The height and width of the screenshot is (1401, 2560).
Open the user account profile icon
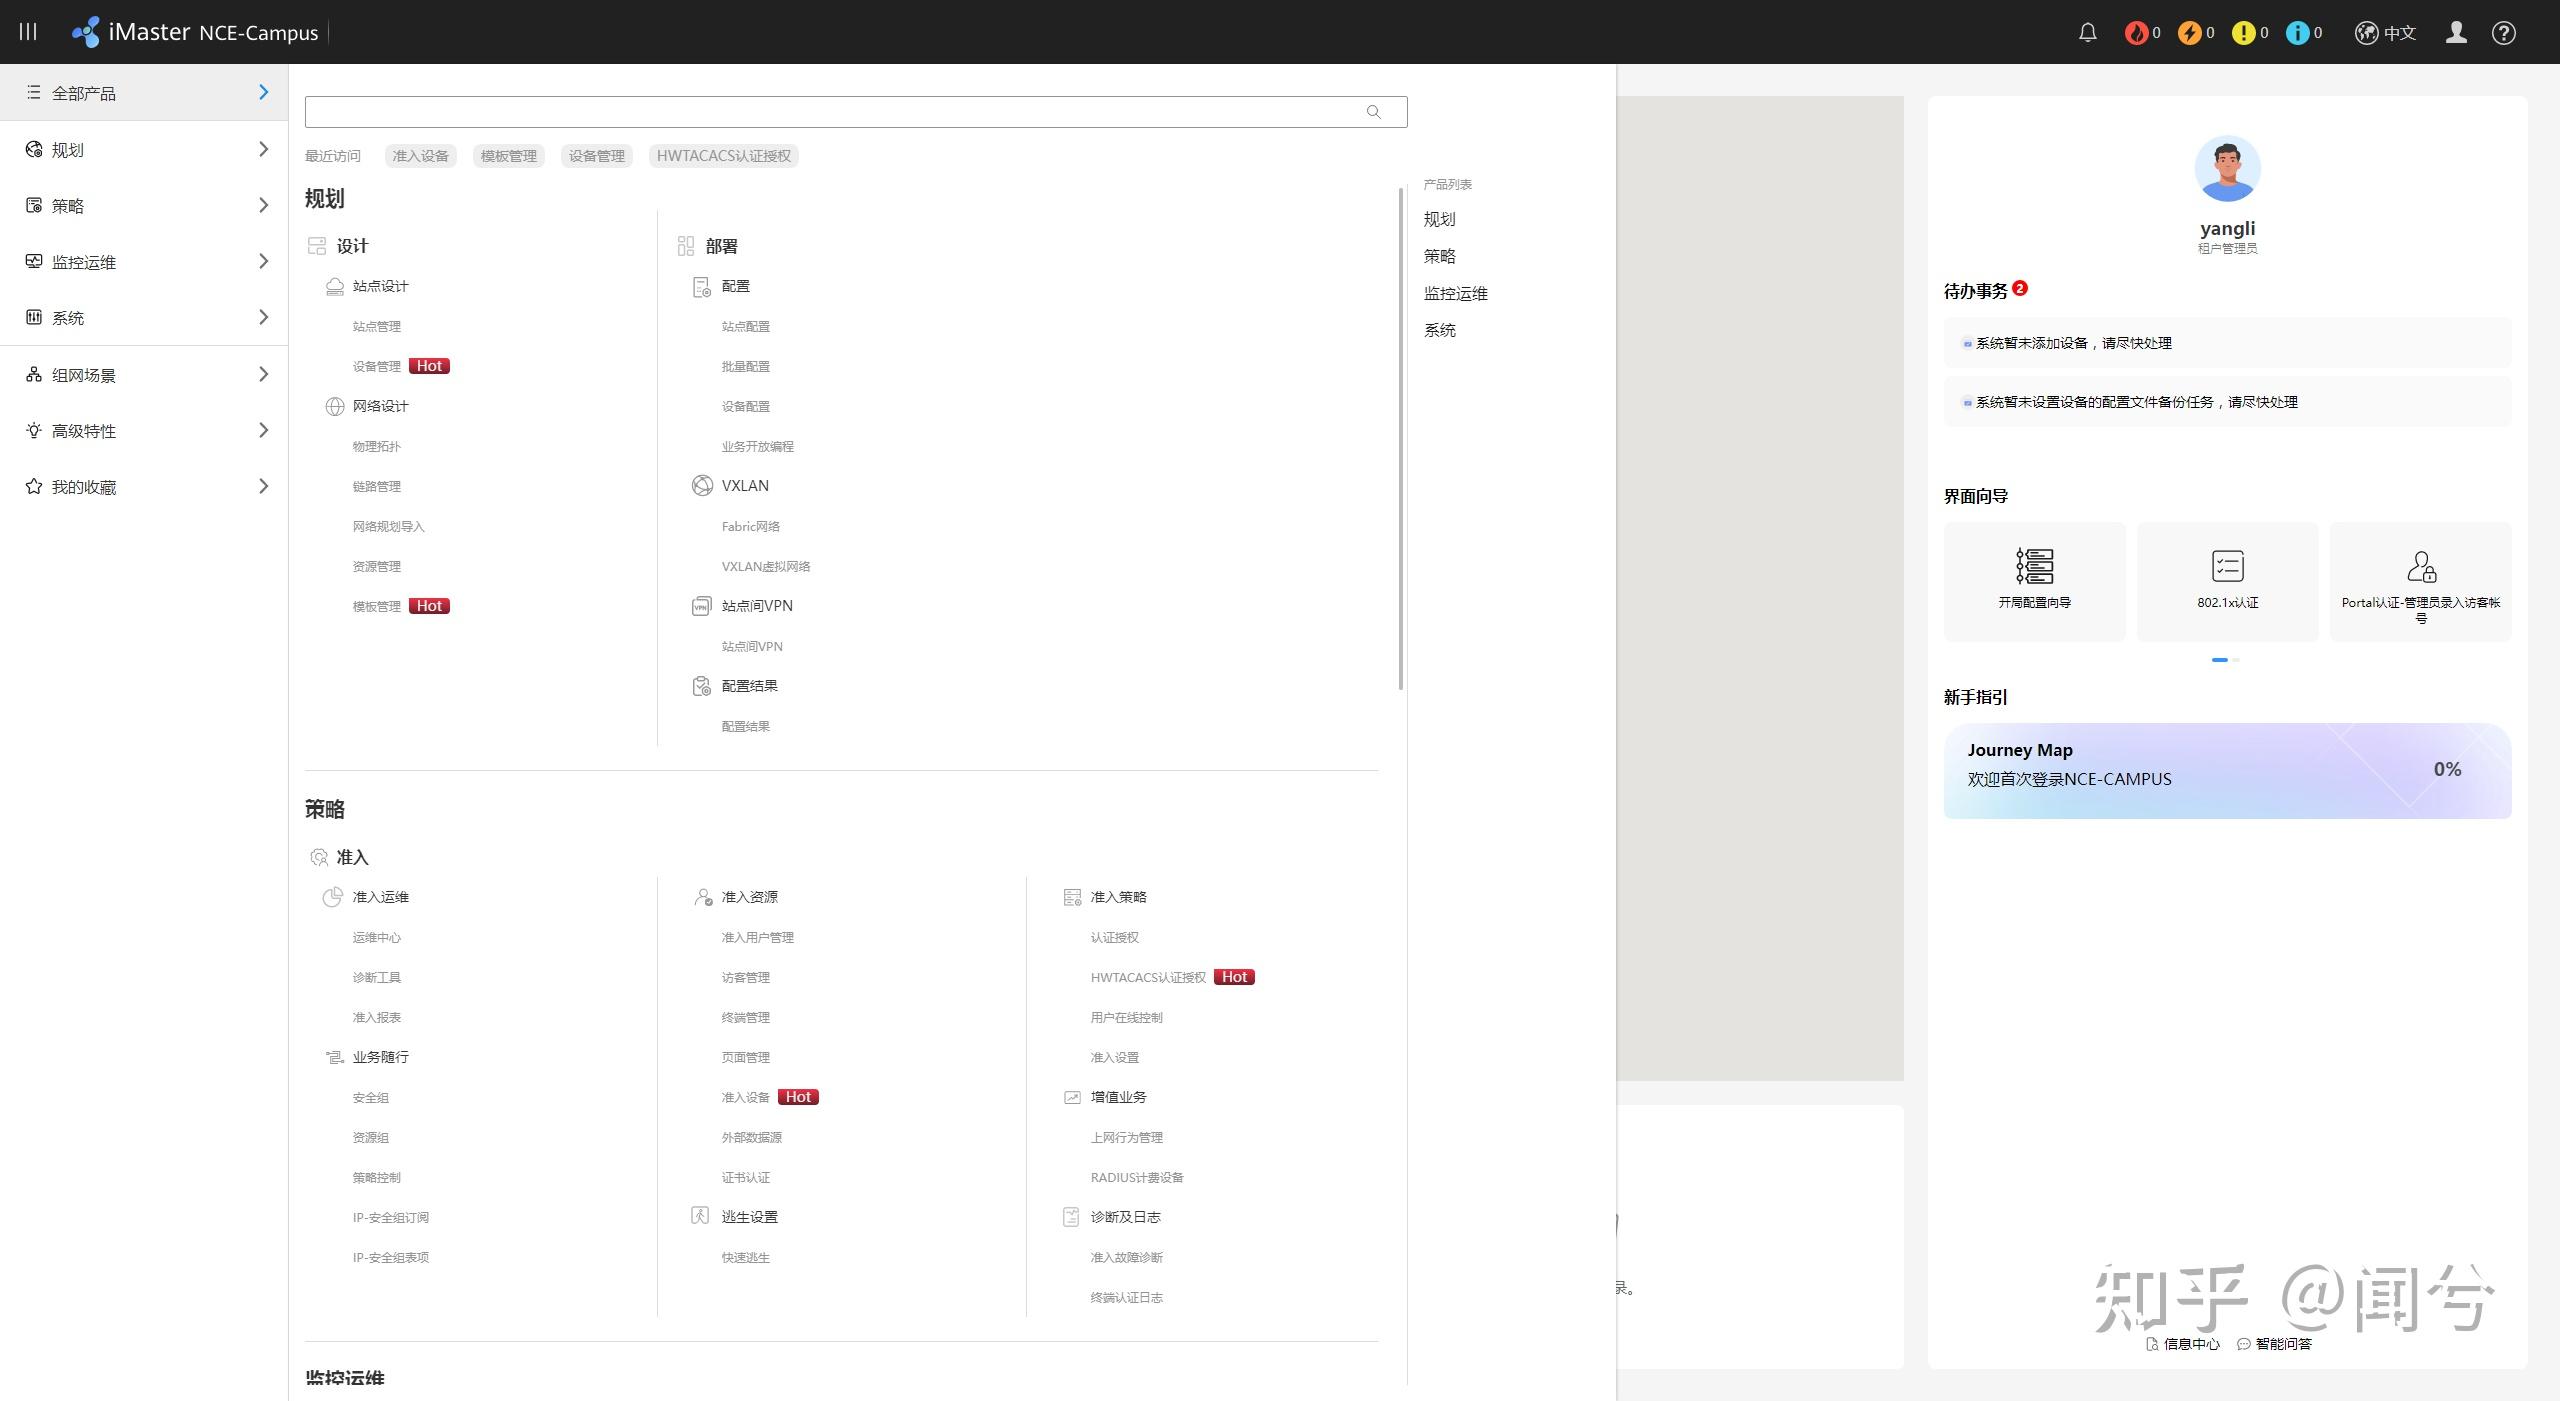tap(2455, 33)
